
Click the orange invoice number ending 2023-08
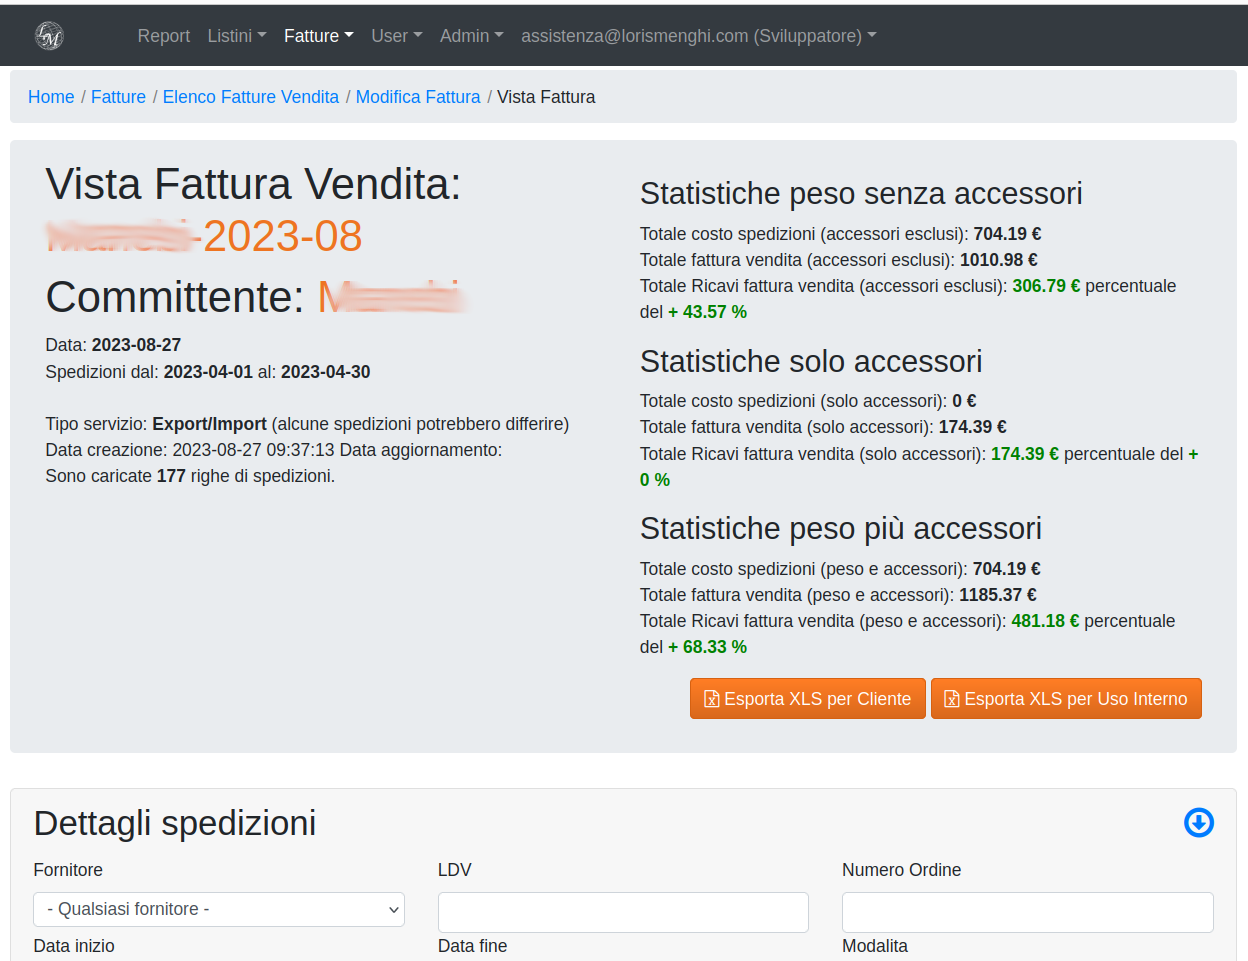pos(205,237)
